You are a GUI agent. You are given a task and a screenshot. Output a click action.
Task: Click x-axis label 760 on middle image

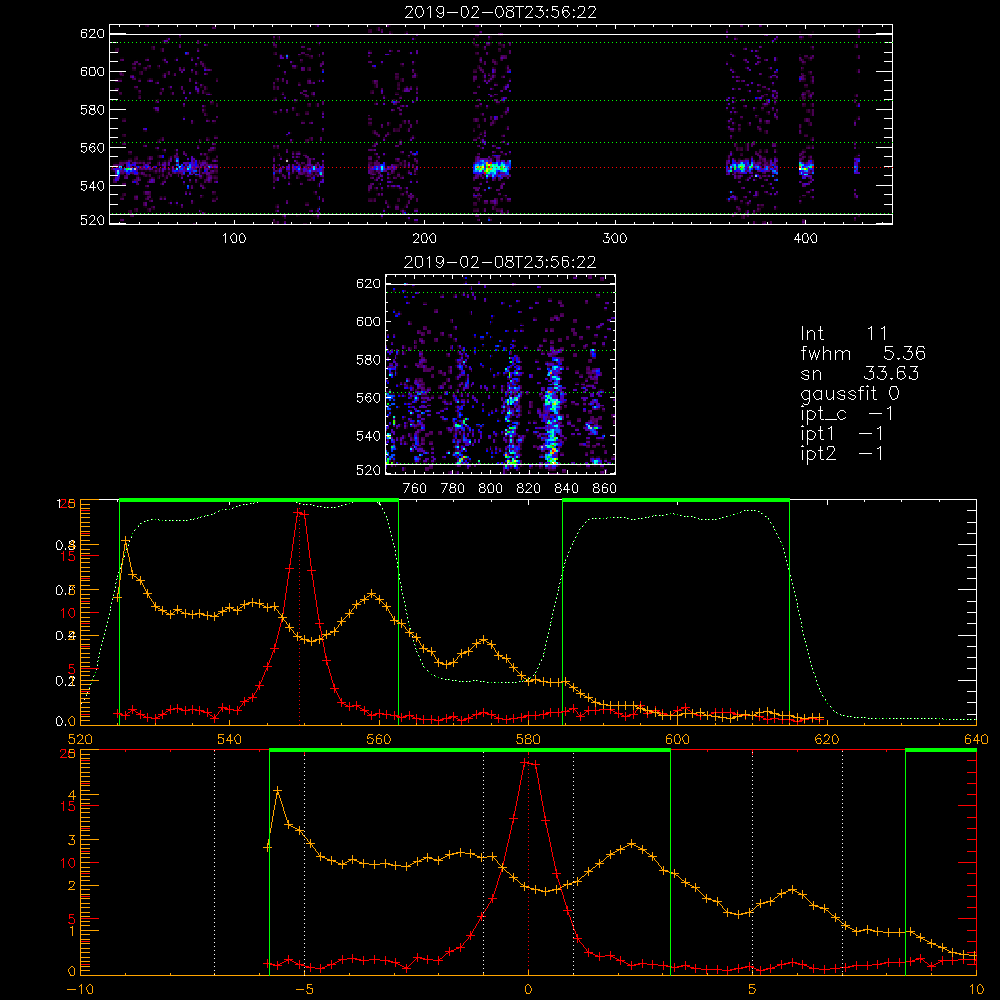click(x=415, y=489)
